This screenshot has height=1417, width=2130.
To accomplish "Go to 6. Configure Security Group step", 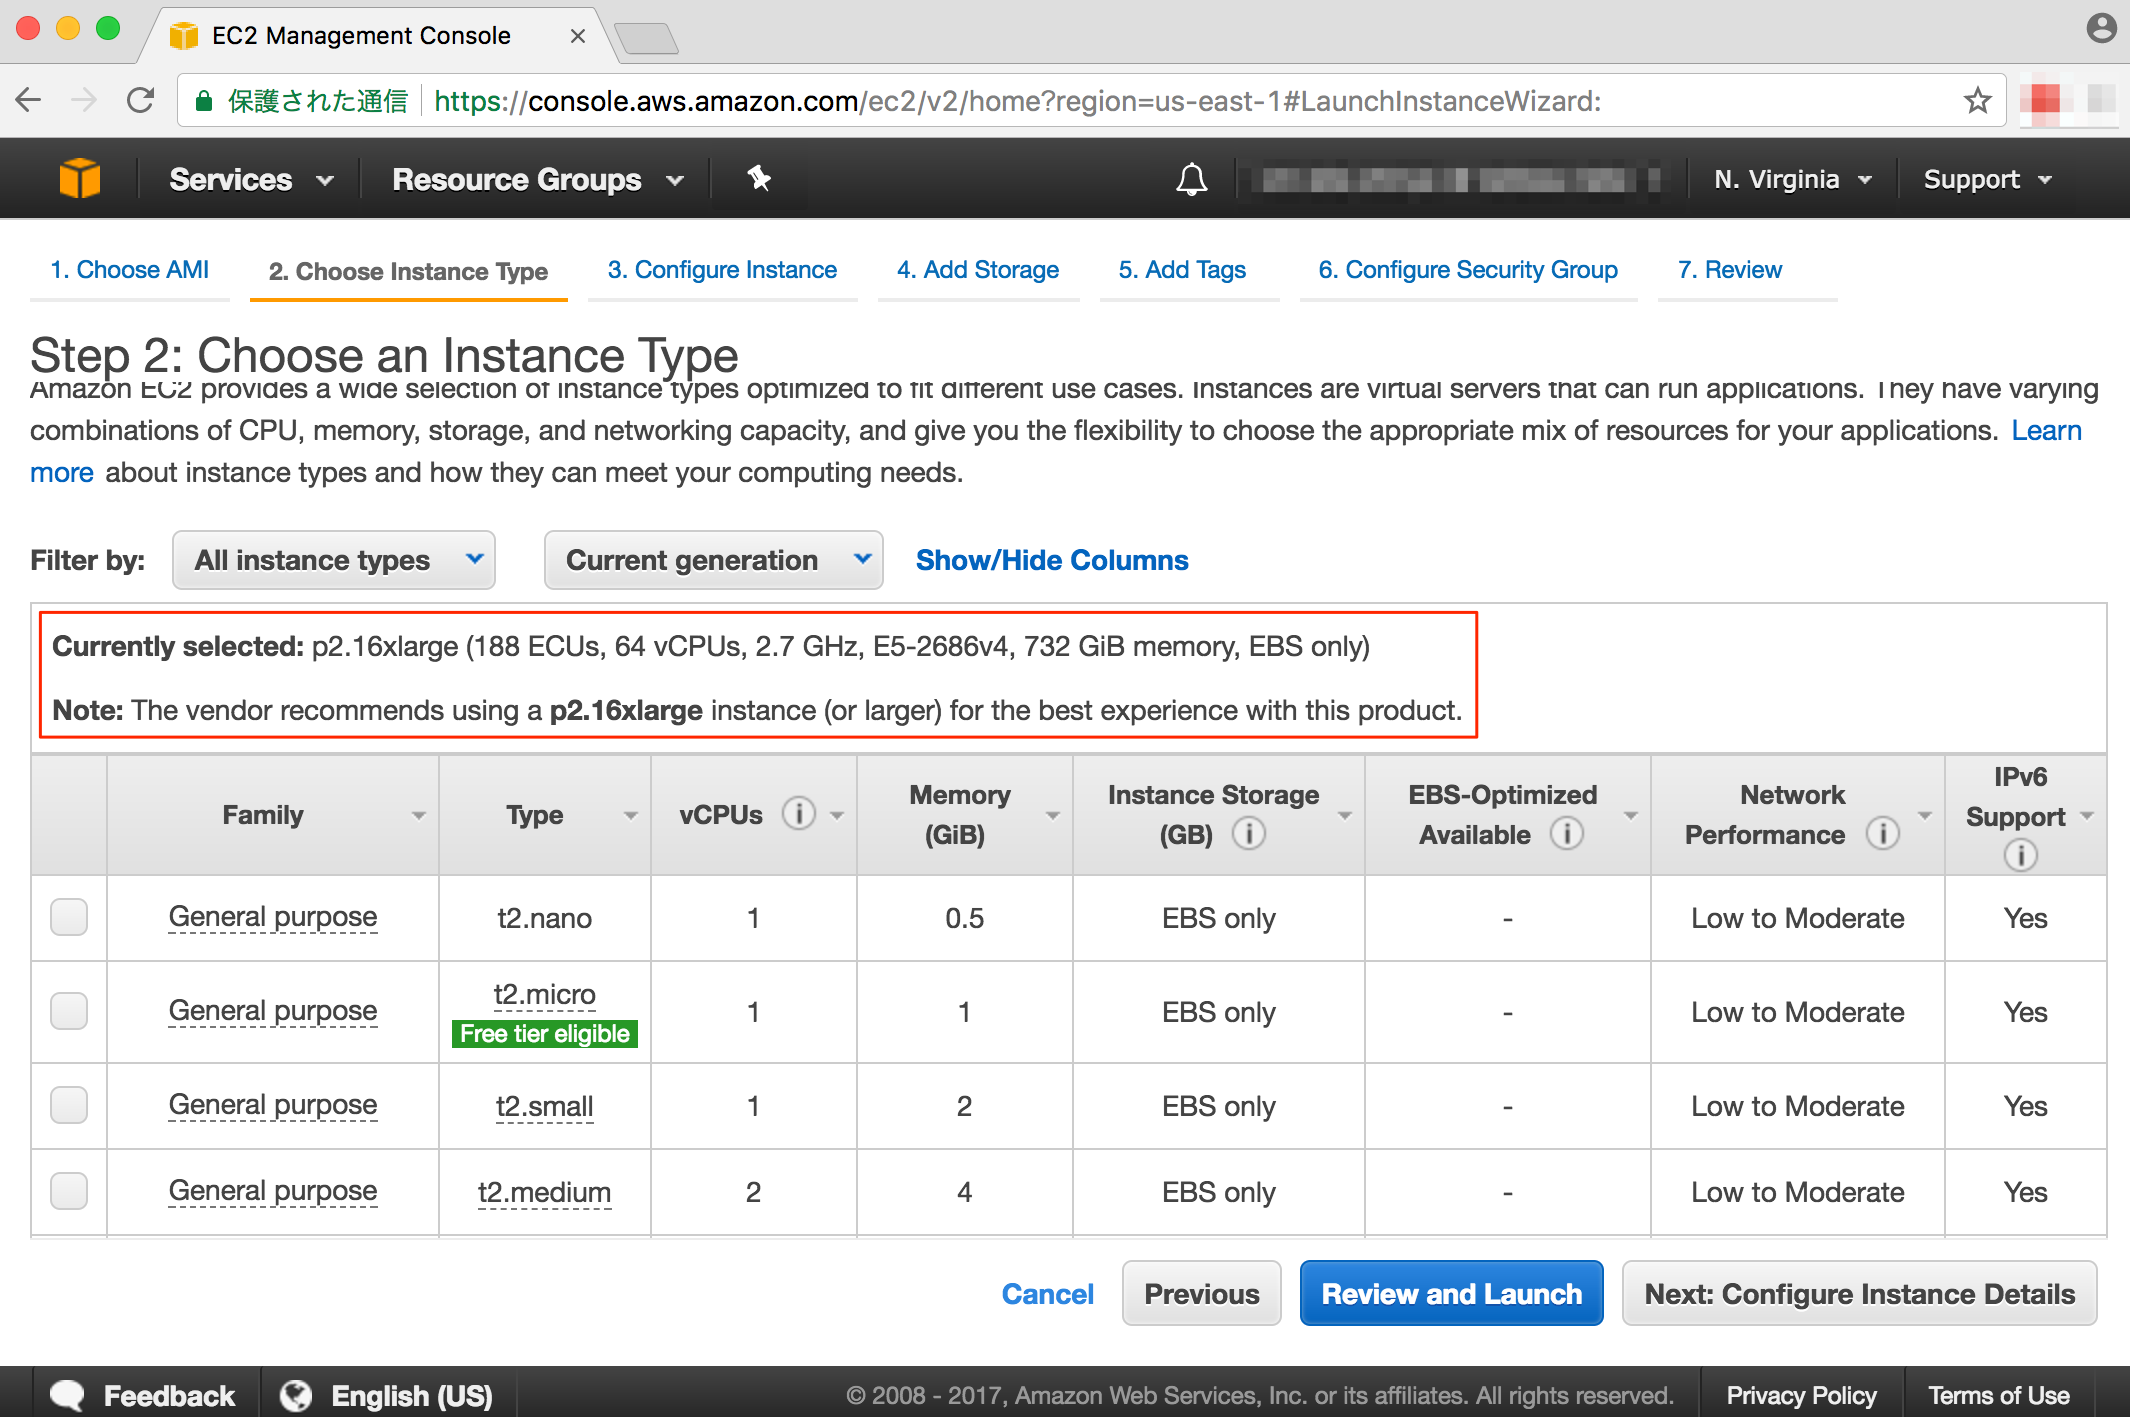I will click(1468, 270).
